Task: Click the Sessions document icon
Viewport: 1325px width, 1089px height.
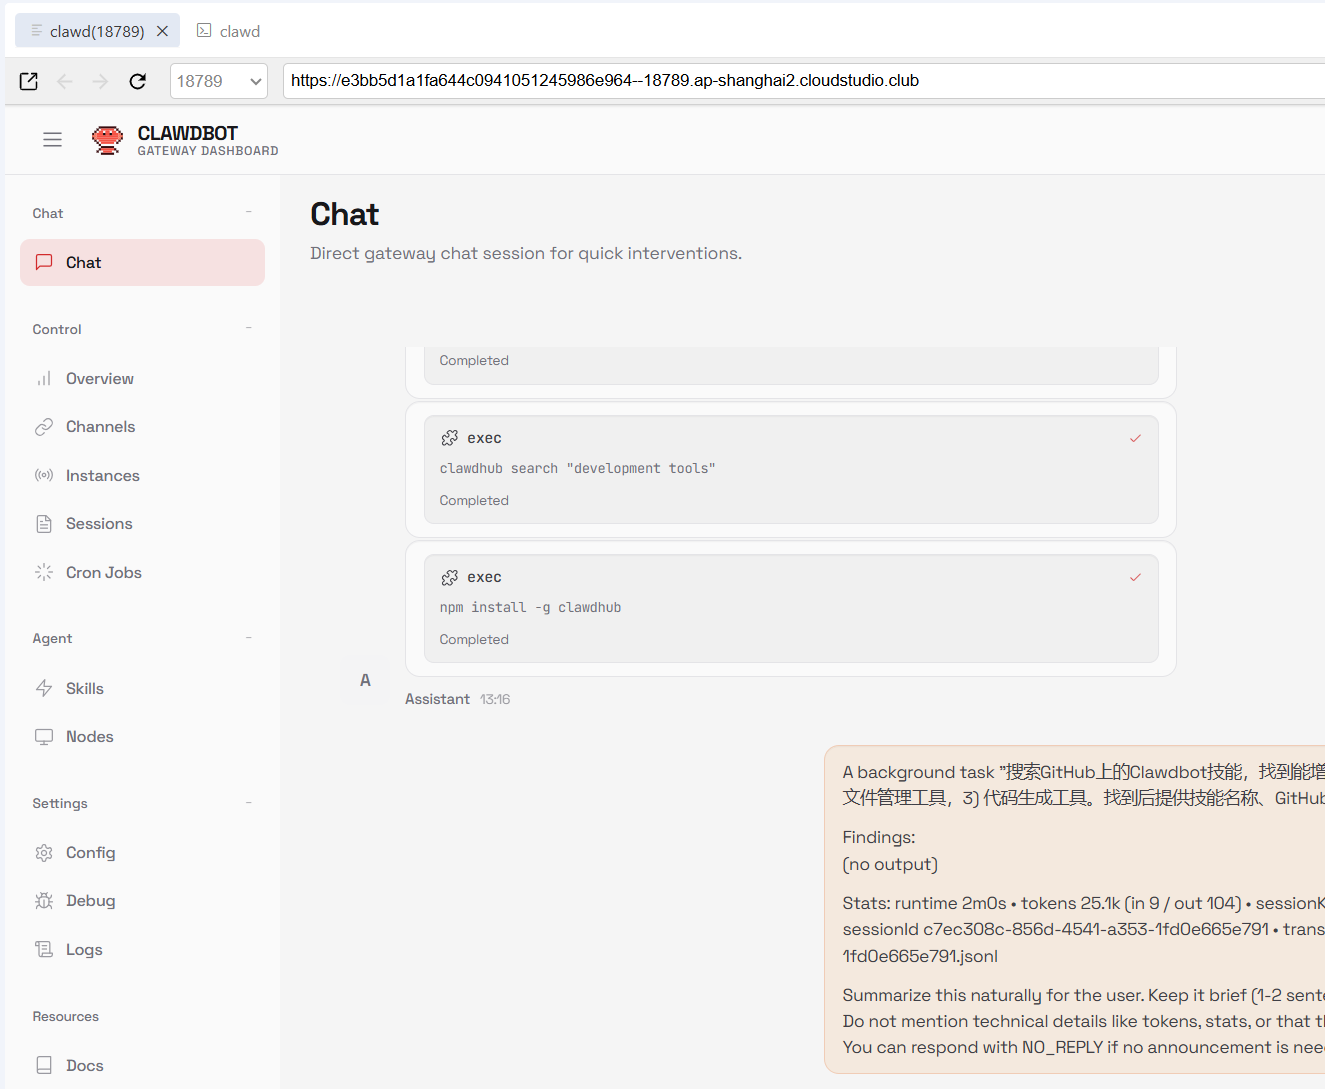Action: (44, 524)
